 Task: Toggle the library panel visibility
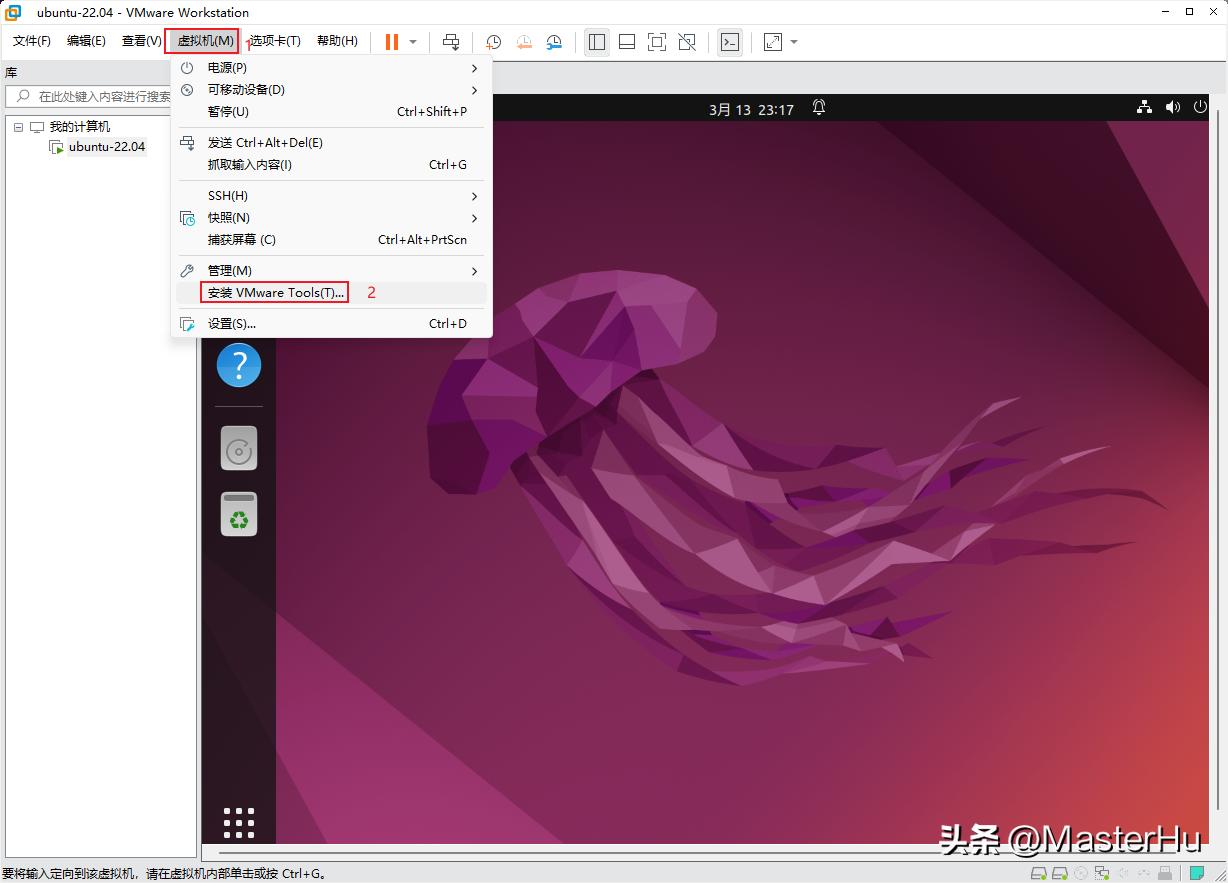[597, 42]
